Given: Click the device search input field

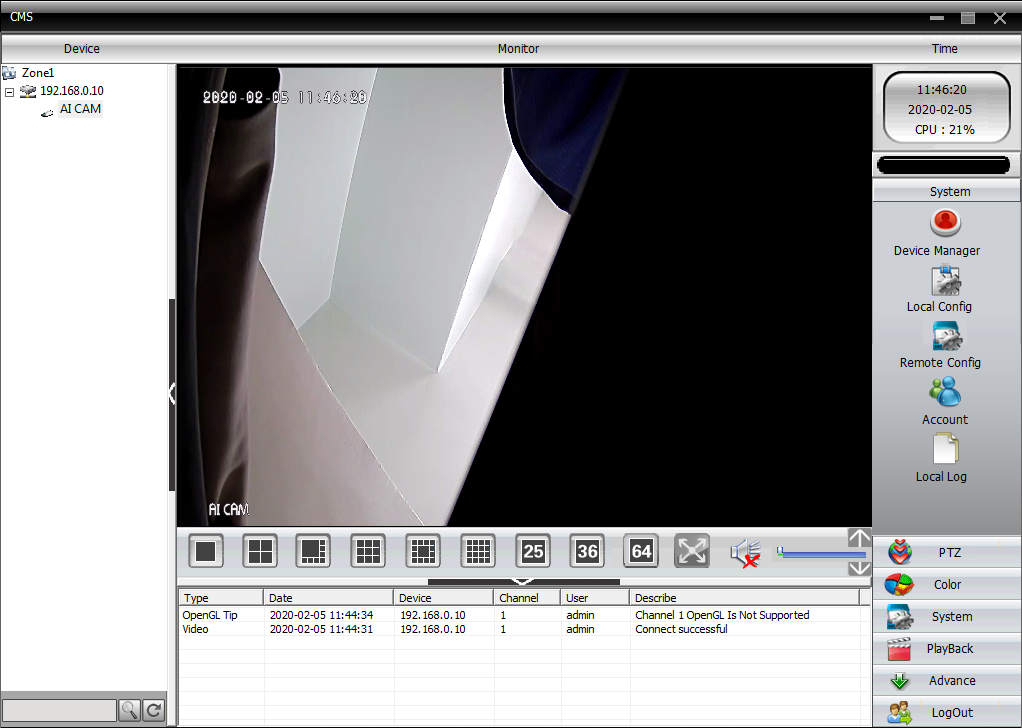Looking at the screenshot, I should pyautogui.click(x=59, y=710).
